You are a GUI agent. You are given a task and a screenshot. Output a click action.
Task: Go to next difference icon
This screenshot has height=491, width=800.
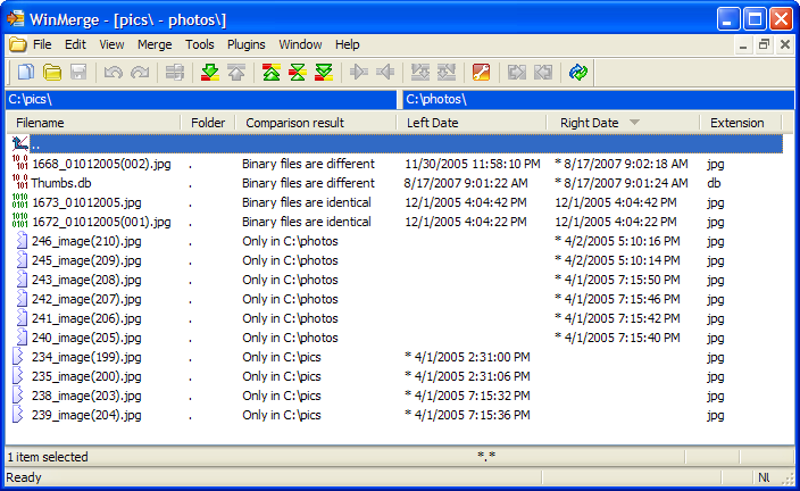pyautogui.click(x=210, y=72)
